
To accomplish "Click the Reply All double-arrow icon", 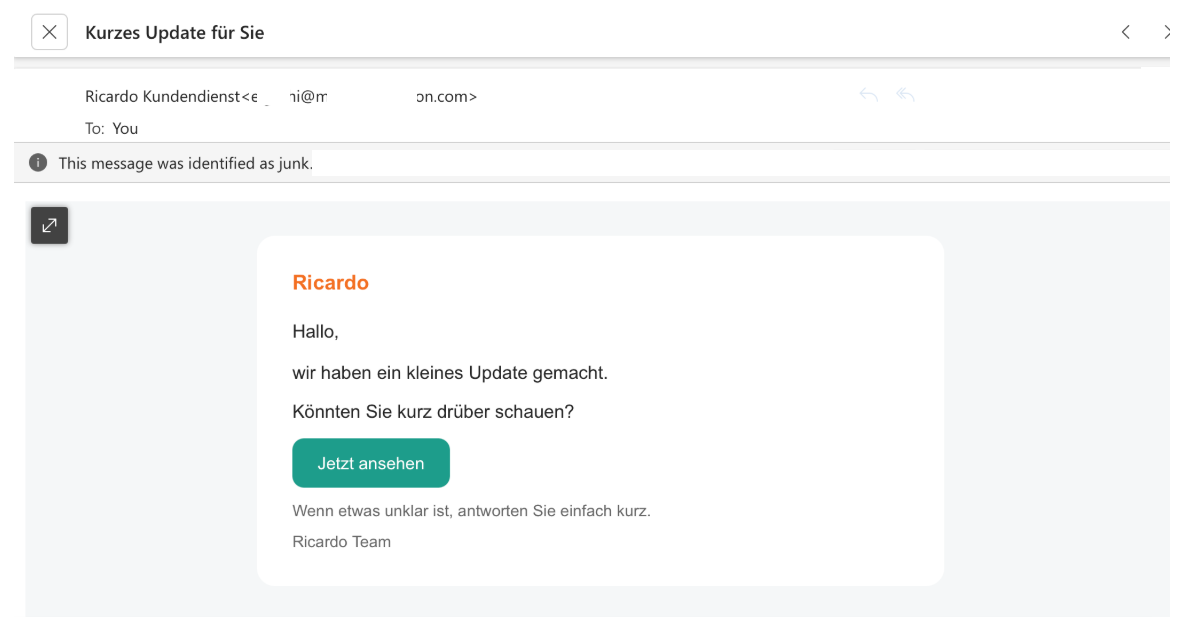I will click(x=906, y=96).
